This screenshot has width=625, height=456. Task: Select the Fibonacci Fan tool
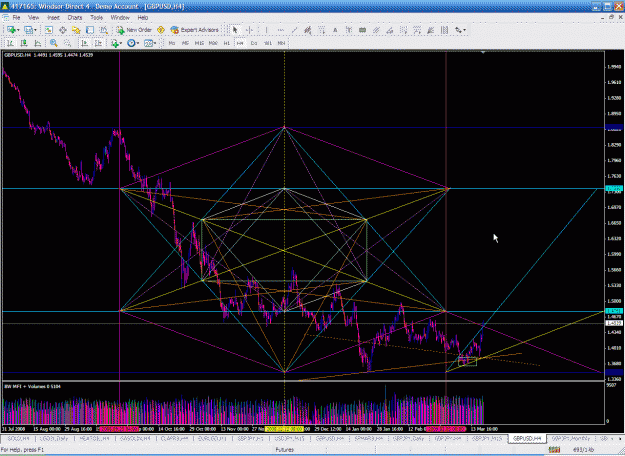coord(430,30)
